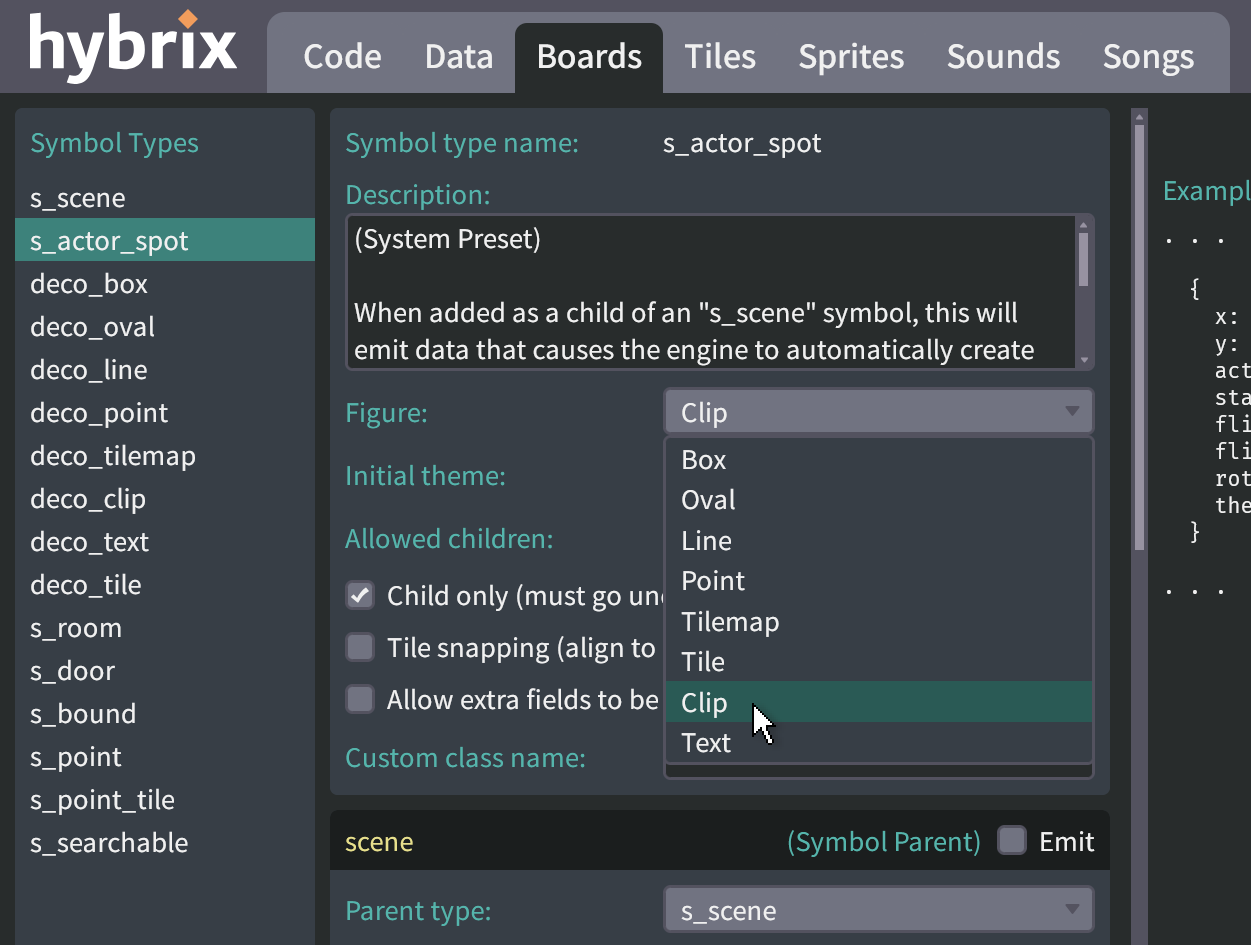Choose Tilemap from the Figure list
This screenshot has width=1251, height=945.
730,622
